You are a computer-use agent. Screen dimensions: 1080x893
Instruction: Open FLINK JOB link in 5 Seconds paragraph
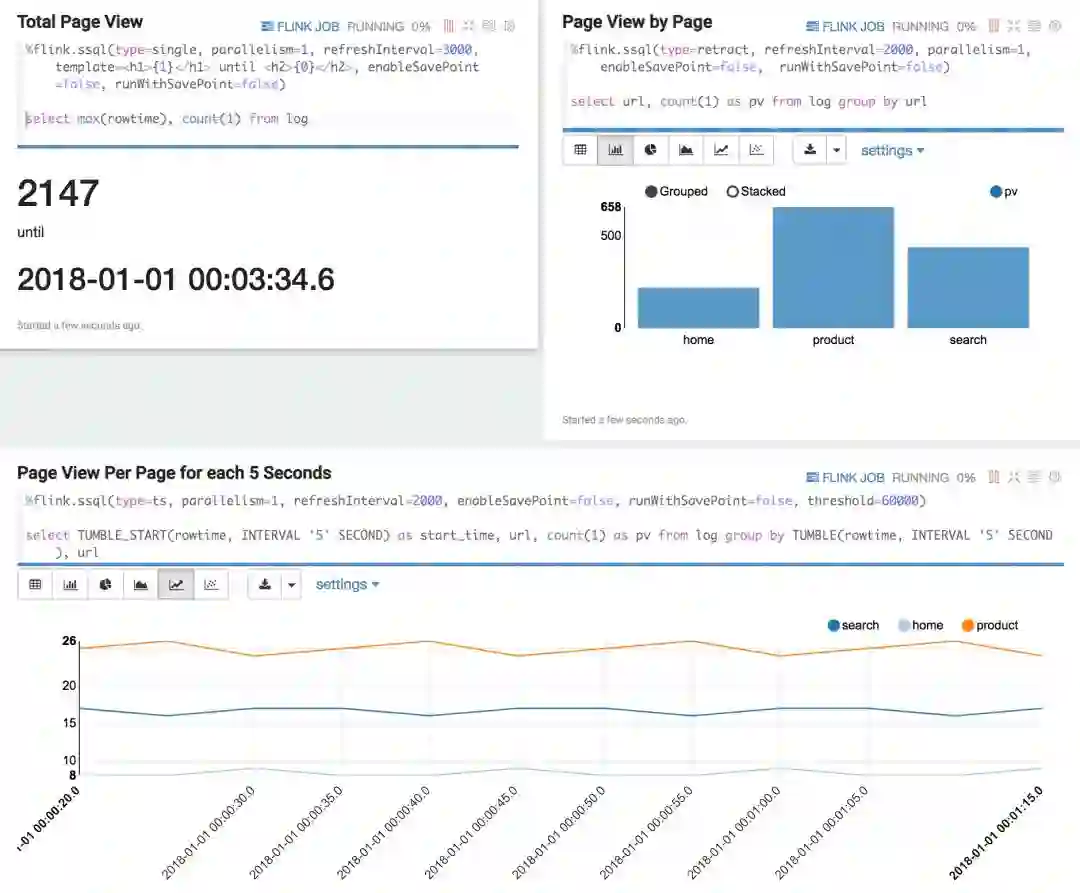click(x=845, y=477)
